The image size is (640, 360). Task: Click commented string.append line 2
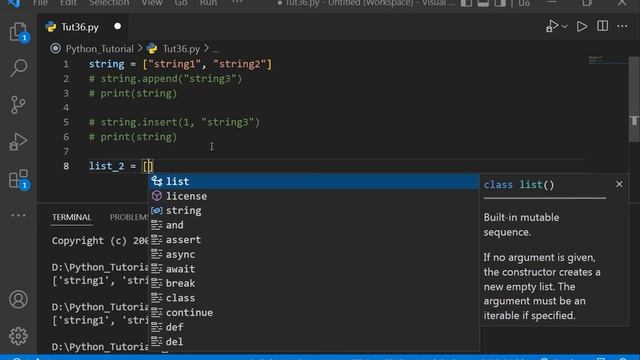point(165,79)
